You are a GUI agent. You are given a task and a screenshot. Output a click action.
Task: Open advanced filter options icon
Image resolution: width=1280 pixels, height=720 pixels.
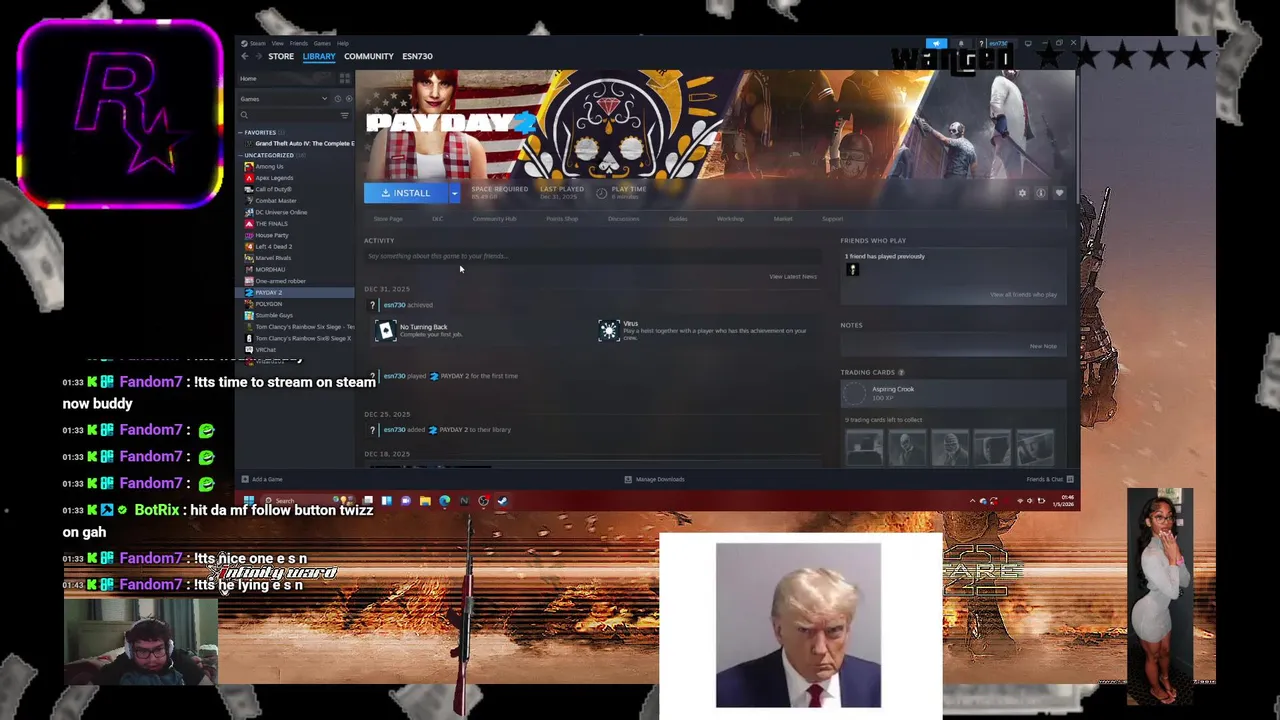pyautogui.click(x=345, y=115)
